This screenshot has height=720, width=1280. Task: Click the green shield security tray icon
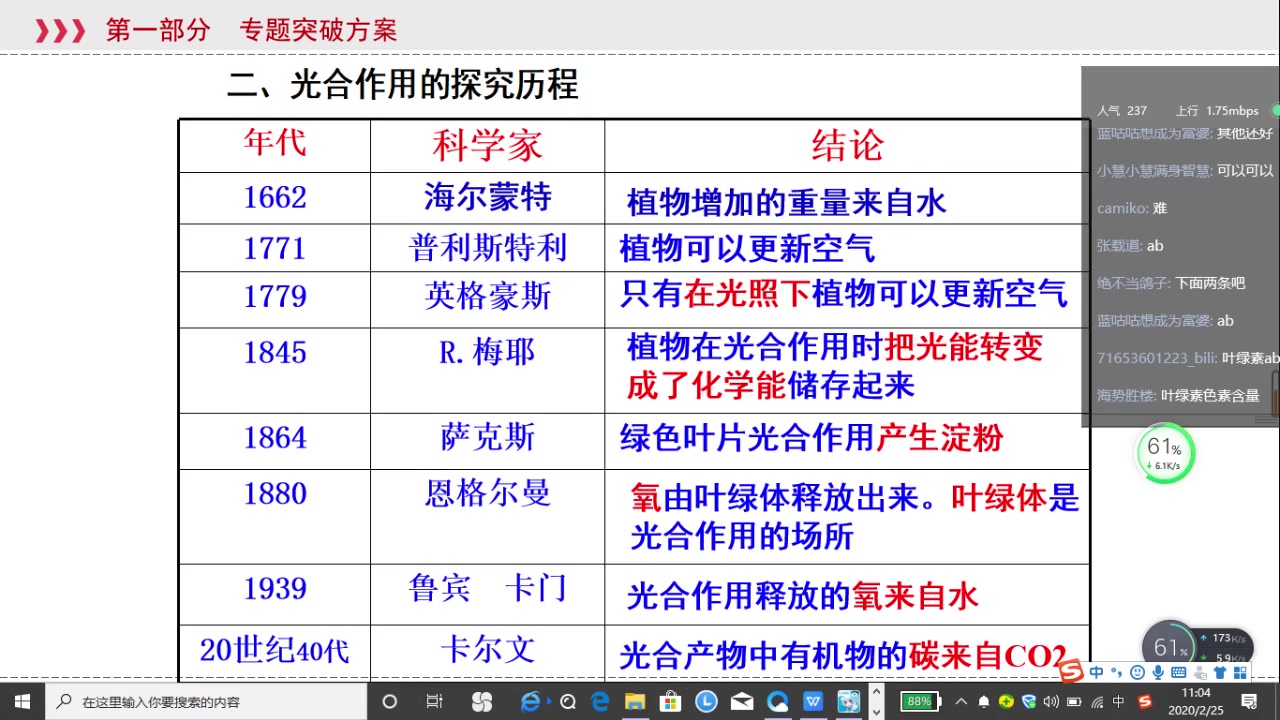click(1029, 701)
